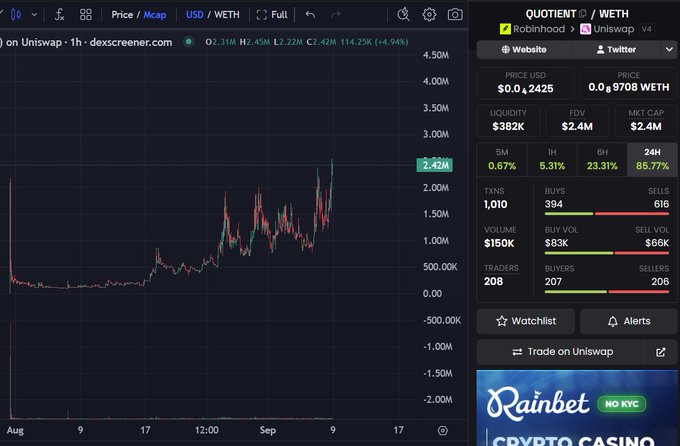Expand more social links chevron
The width and height of the screenshot is (680, 446).
669,49
